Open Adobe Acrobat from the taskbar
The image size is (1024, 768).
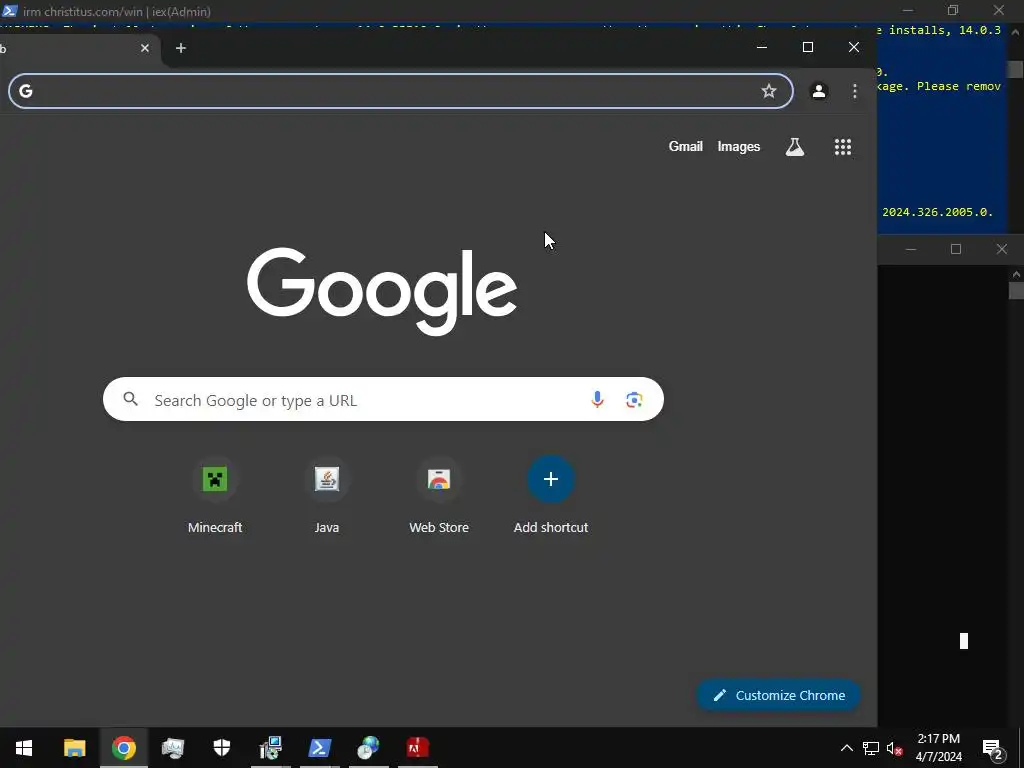[x=417, y=747]
